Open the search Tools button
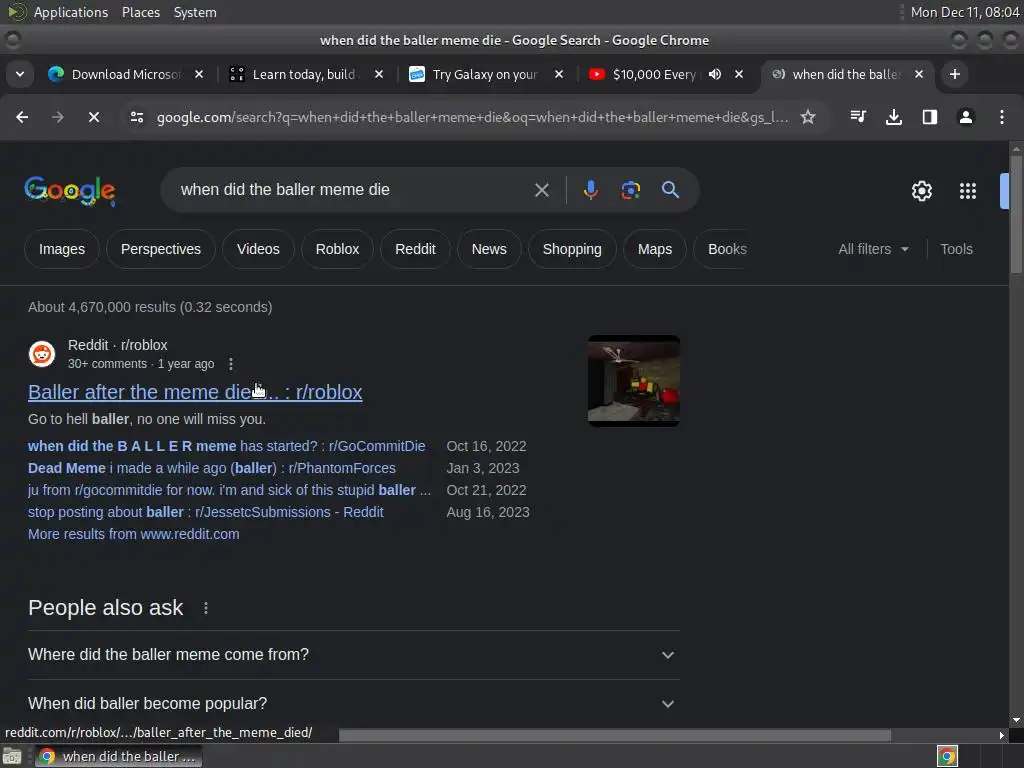This screenshot has width=1024, height=768. pos(956,249)
